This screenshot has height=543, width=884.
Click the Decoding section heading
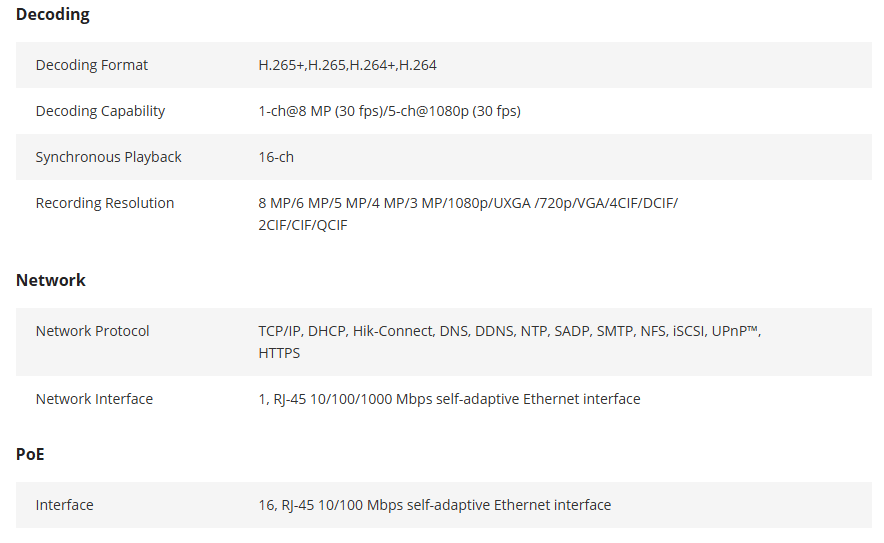coord(52,15)
